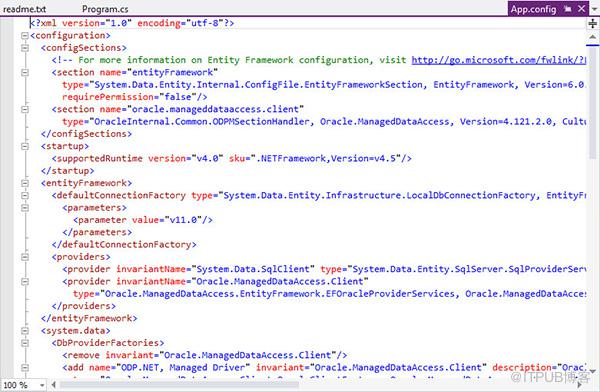The height and width of the screenshot is (392, 600).
Task: Collapse the <DbProviderFactories> node
Action: click(25, 343)
